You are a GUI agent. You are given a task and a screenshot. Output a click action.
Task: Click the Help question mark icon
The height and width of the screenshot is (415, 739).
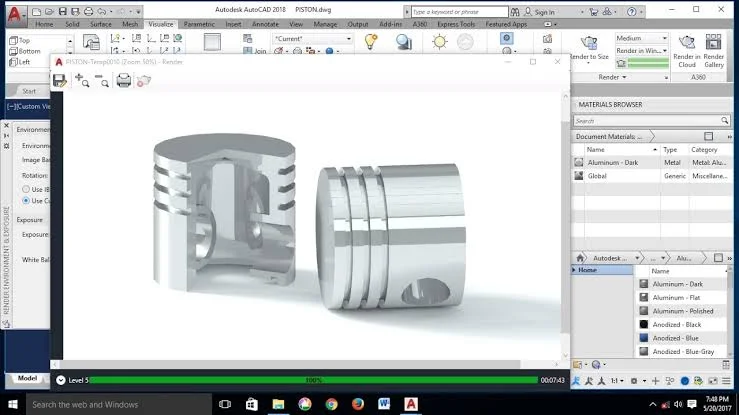point(632,12)
